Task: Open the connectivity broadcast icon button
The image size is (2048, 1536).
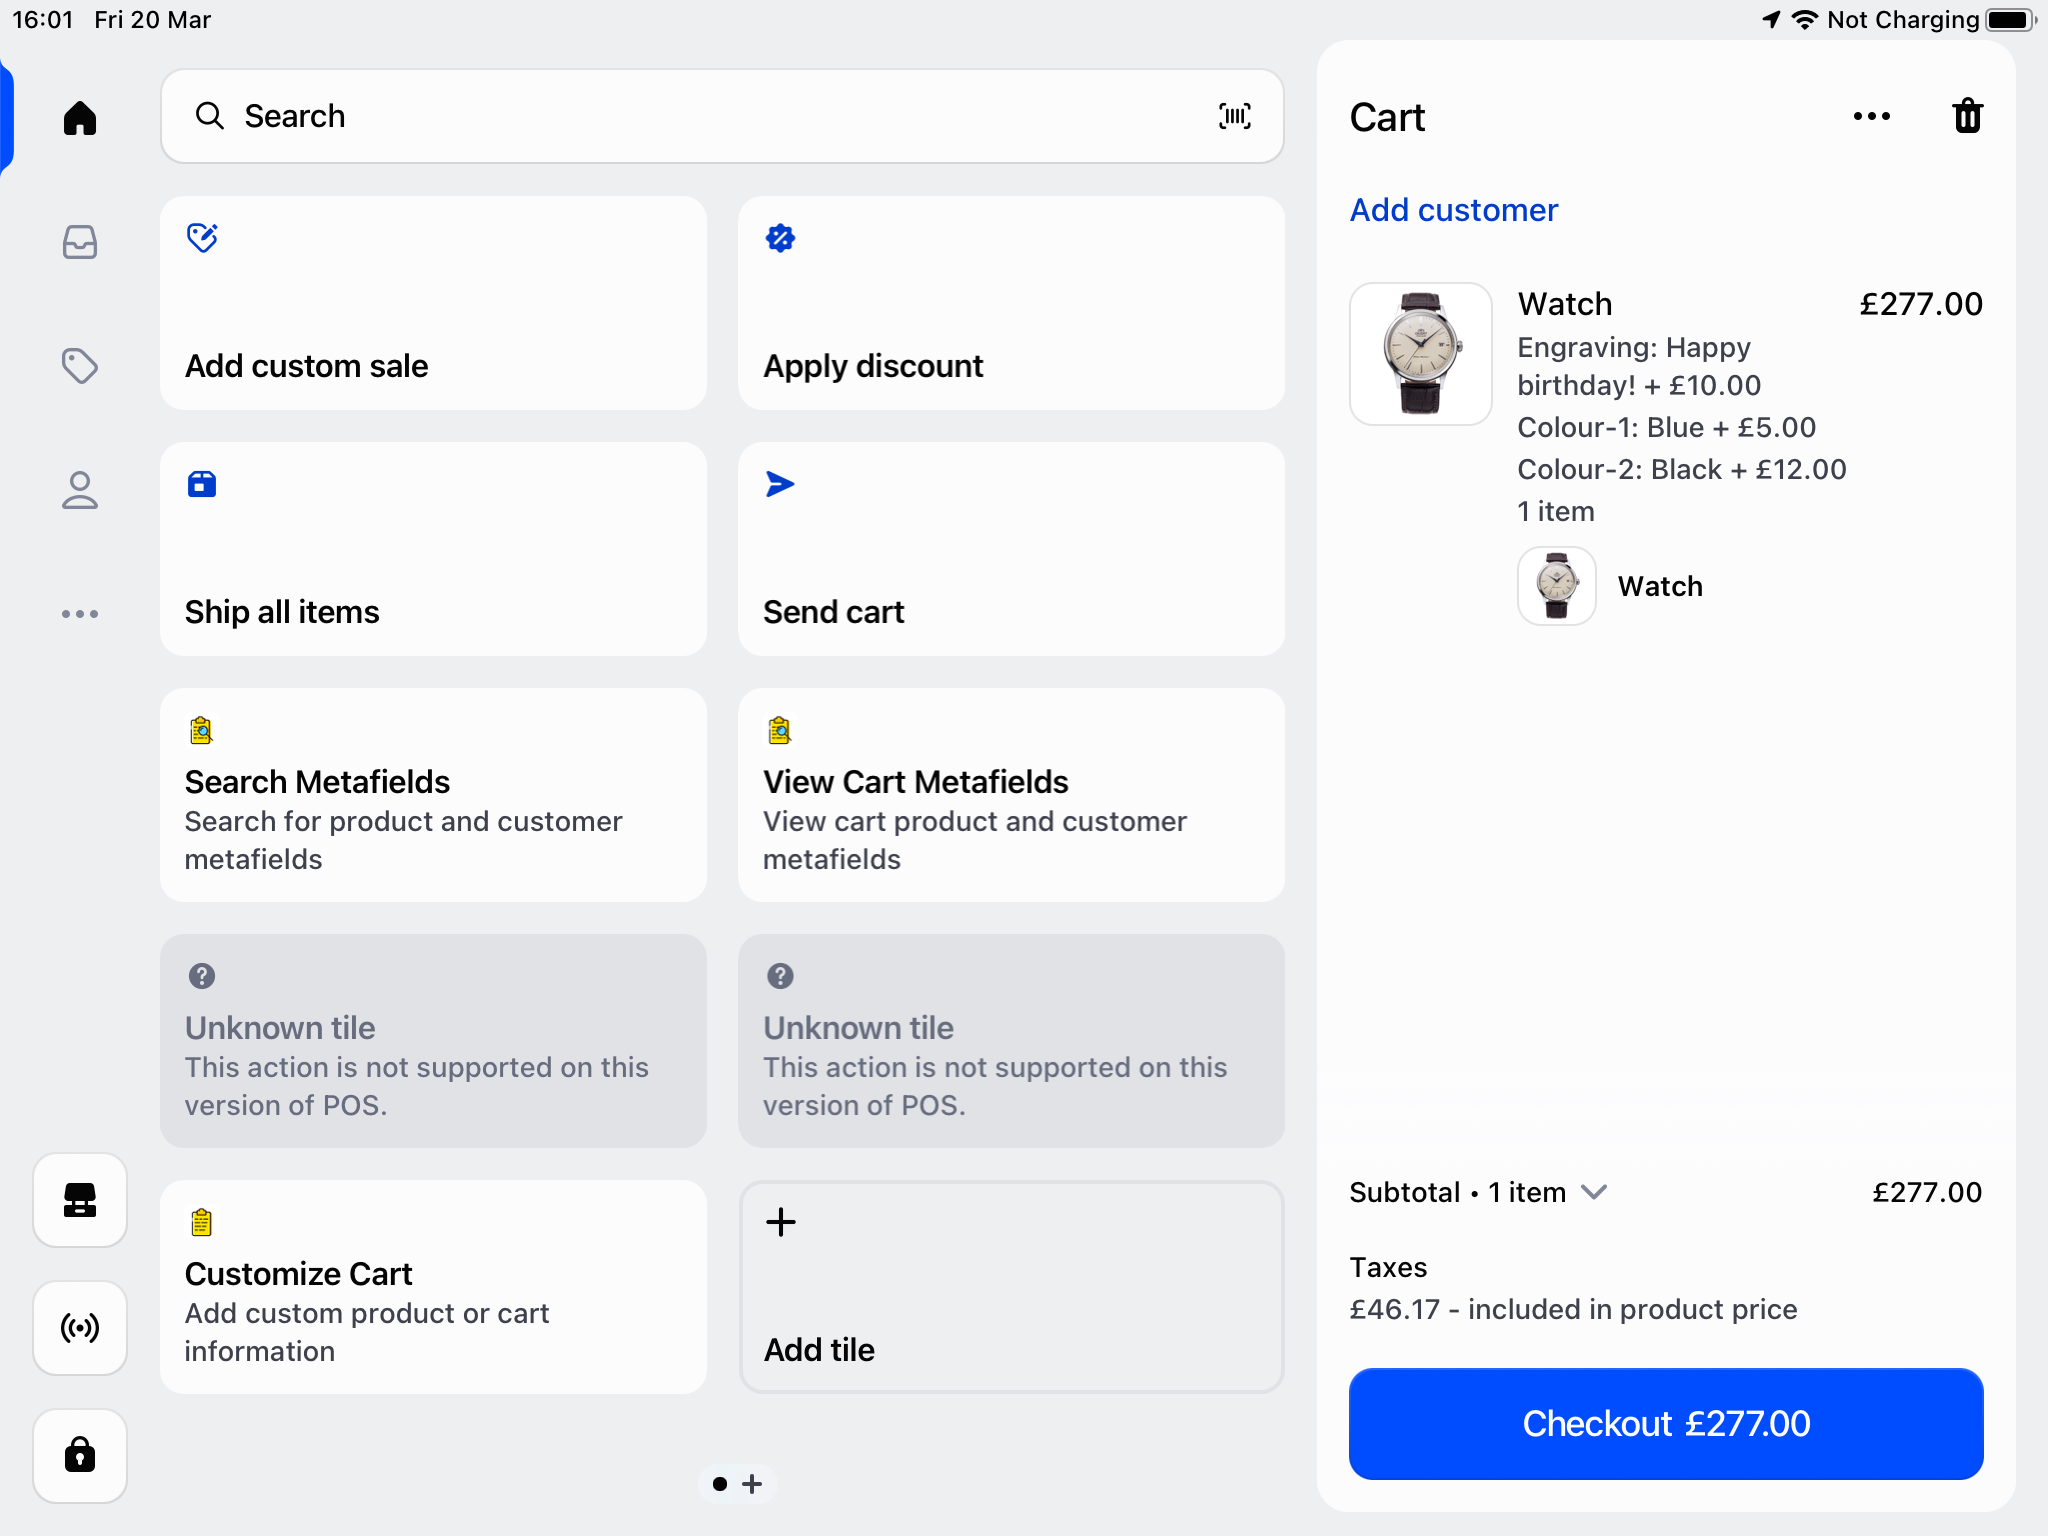Action: [x=80, y=1328]
